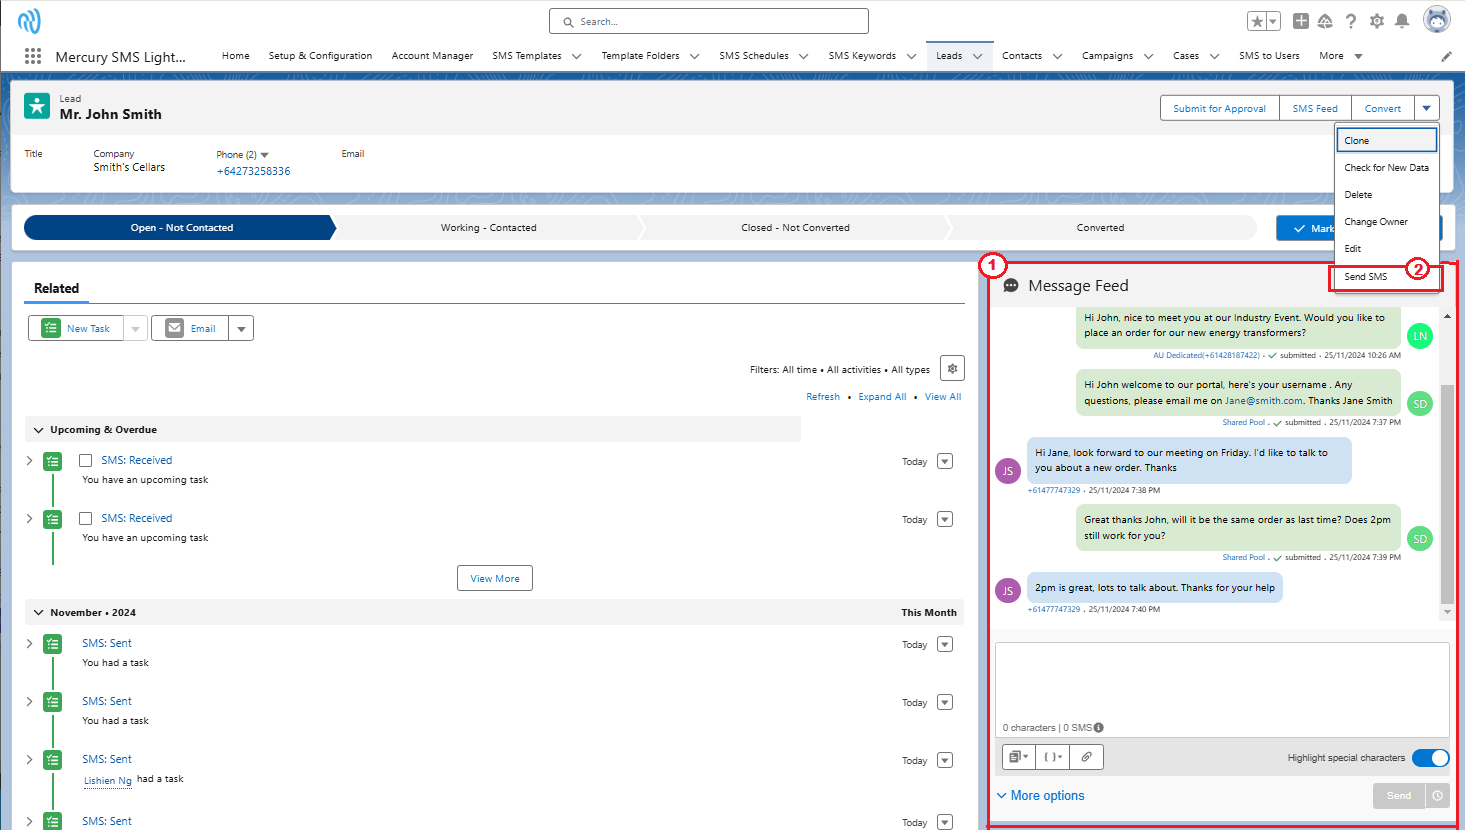The width and height of the screenshot is (1465, 830).
Task: Open the notifications bell
Action: click(1402, 21)
